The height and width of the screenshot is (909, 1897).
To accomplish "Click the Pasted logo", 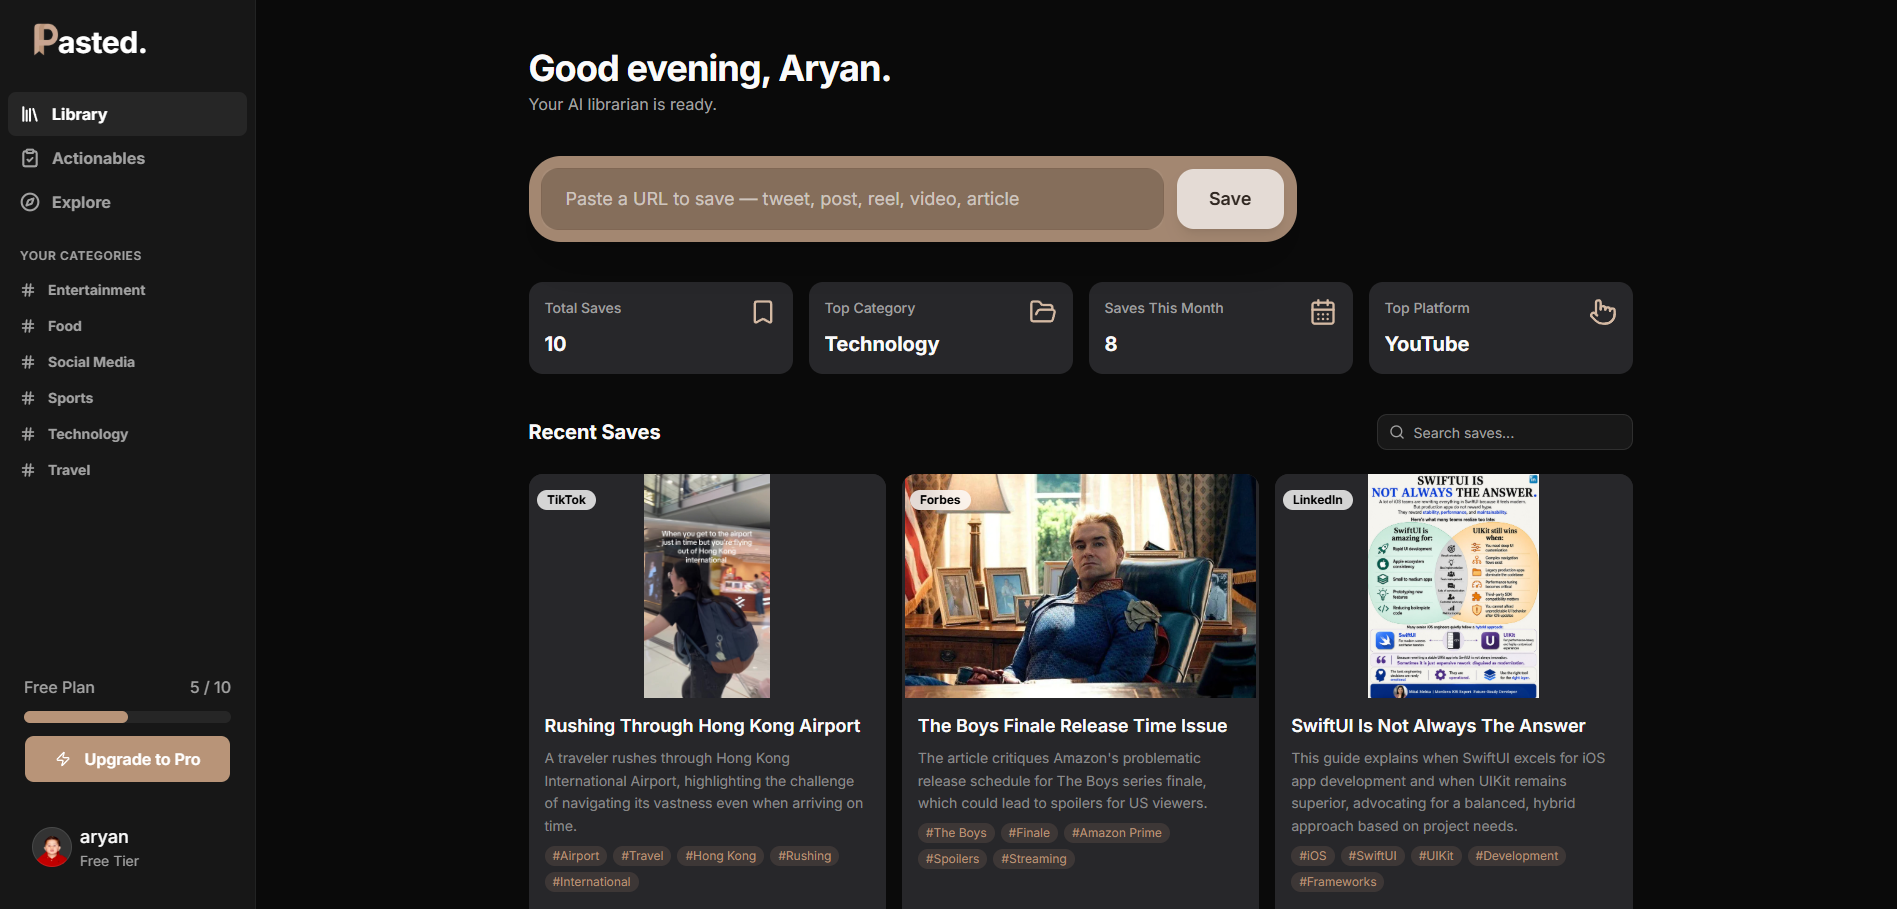I will [90, 41].
